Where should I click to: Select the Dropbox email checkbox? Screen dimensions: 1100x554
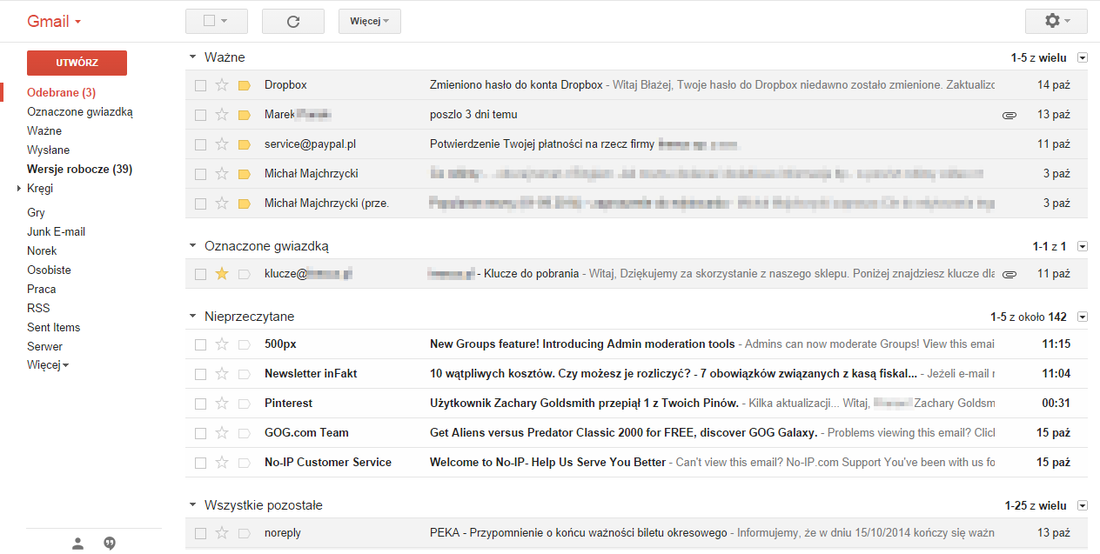[x=201, y=86]
